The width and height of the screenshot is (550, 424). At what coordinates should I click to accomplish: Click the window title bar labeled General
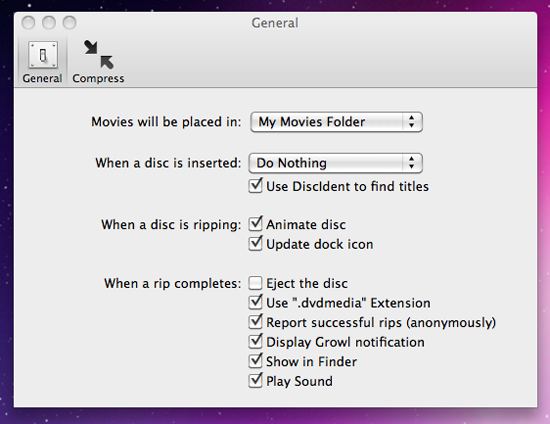coord(275,23)
